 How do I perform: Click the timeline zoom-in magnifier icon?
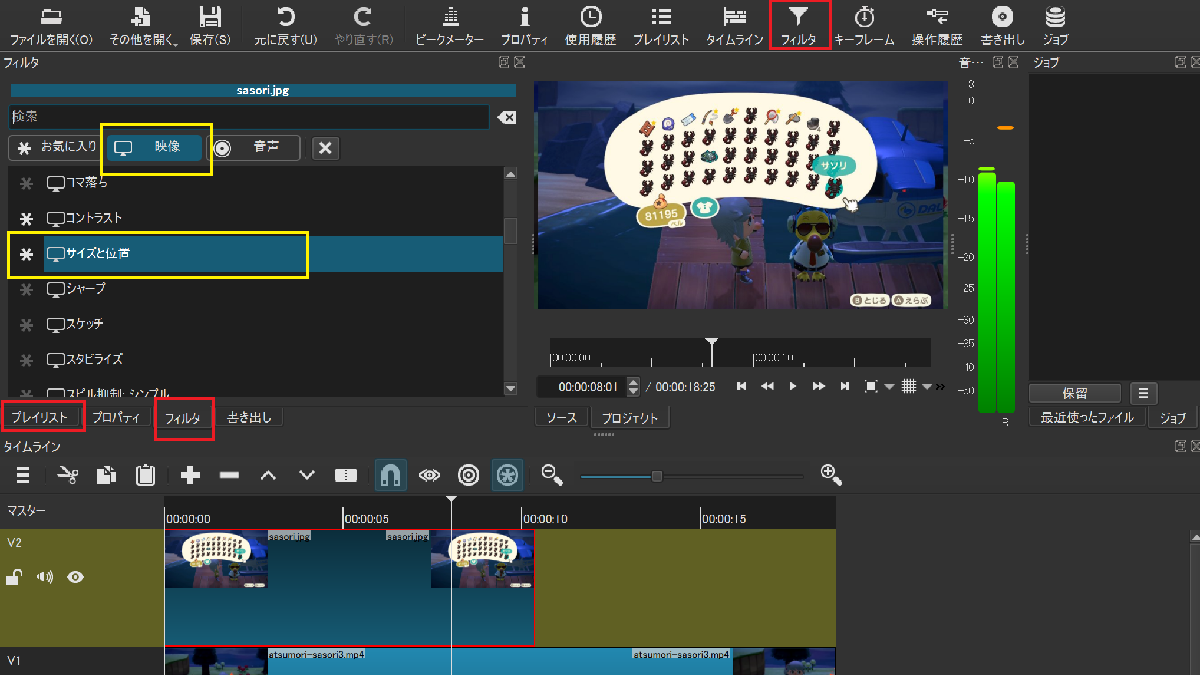click(829, 474)
